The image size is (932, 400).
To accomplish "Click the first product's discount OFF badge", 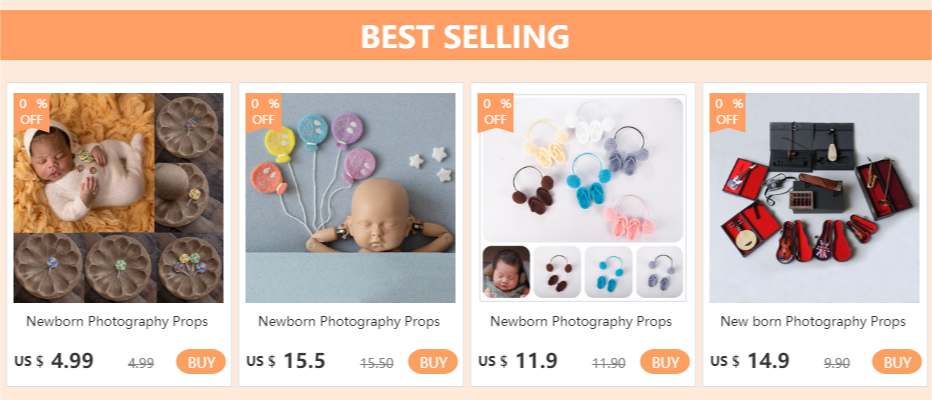I will coord(32,111).
